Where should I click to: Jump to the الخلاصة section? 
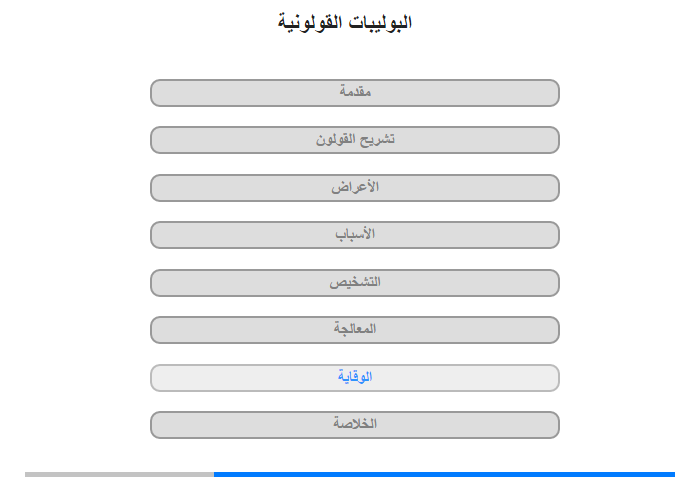pyautogui.click(x=355, y=425)
